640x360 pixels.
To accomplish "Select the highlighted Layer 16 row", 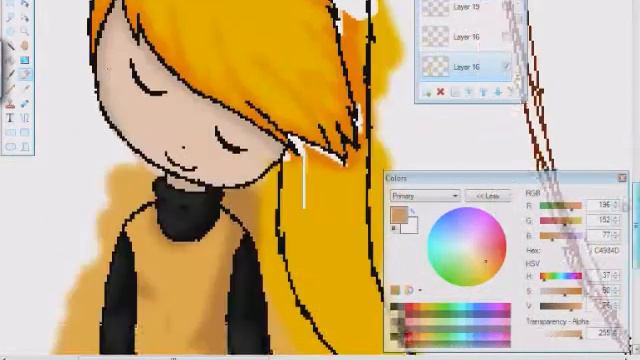I will 465,67.
